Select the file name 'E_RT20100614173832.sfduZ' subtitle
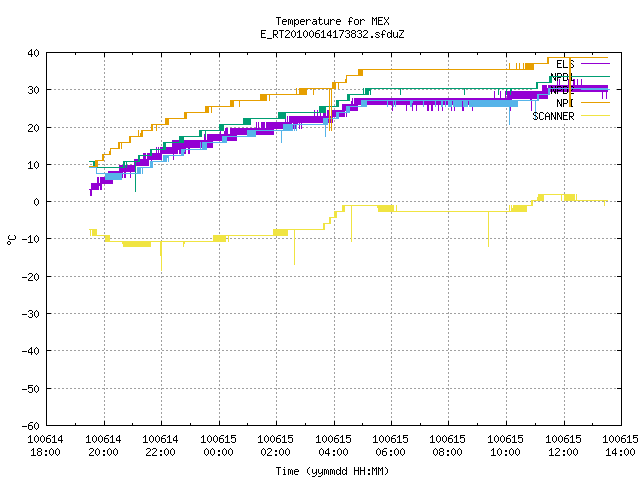The image size is (640, 480). pyautogui.click(x=332, y=34)
